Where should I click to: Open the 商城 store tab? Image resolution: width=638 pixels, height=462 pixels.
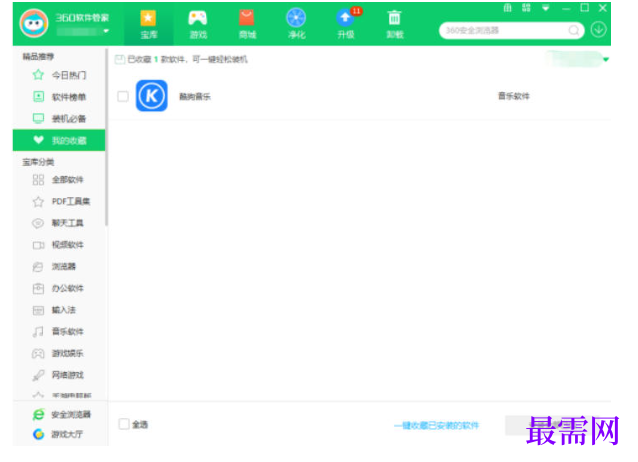(x=247, y=24)
